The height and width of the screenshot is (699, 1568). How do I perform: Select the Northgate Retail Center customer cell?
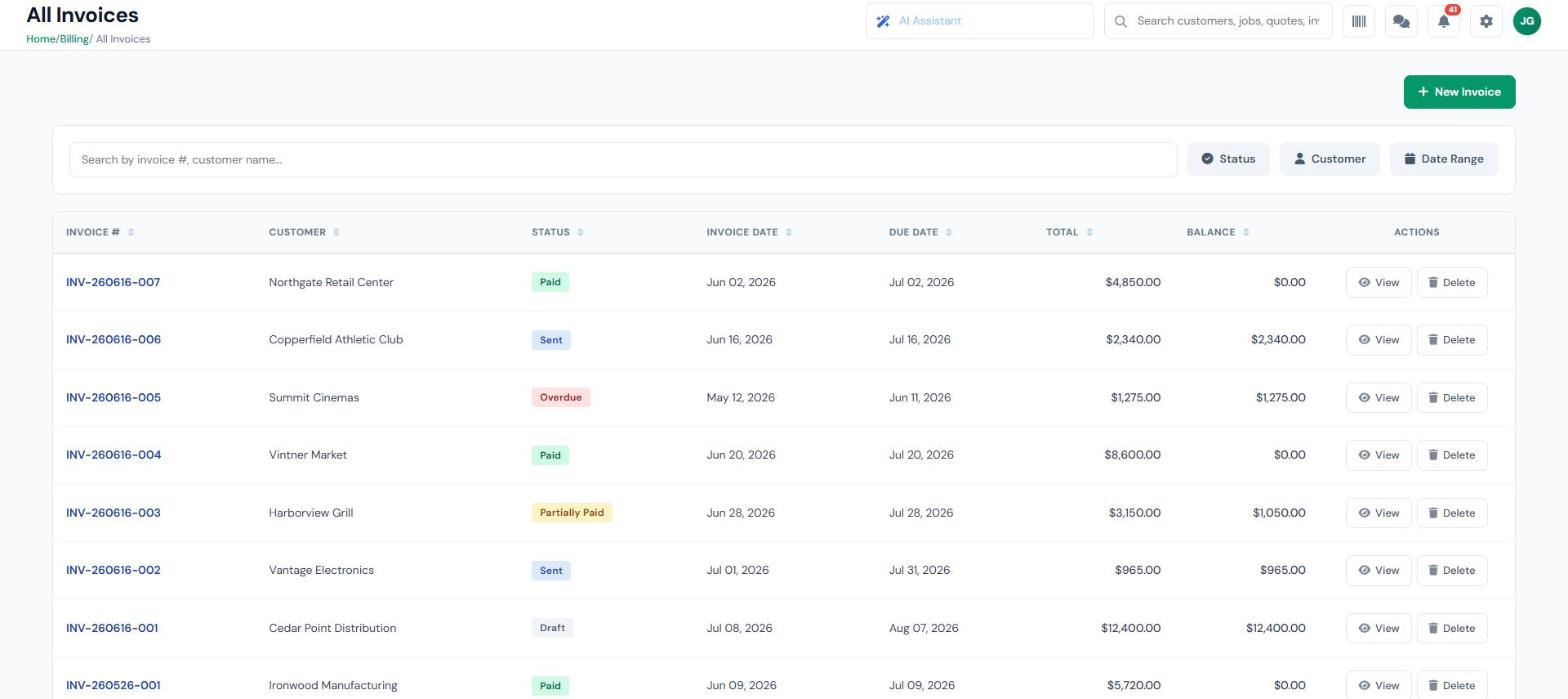coord(331,282)
